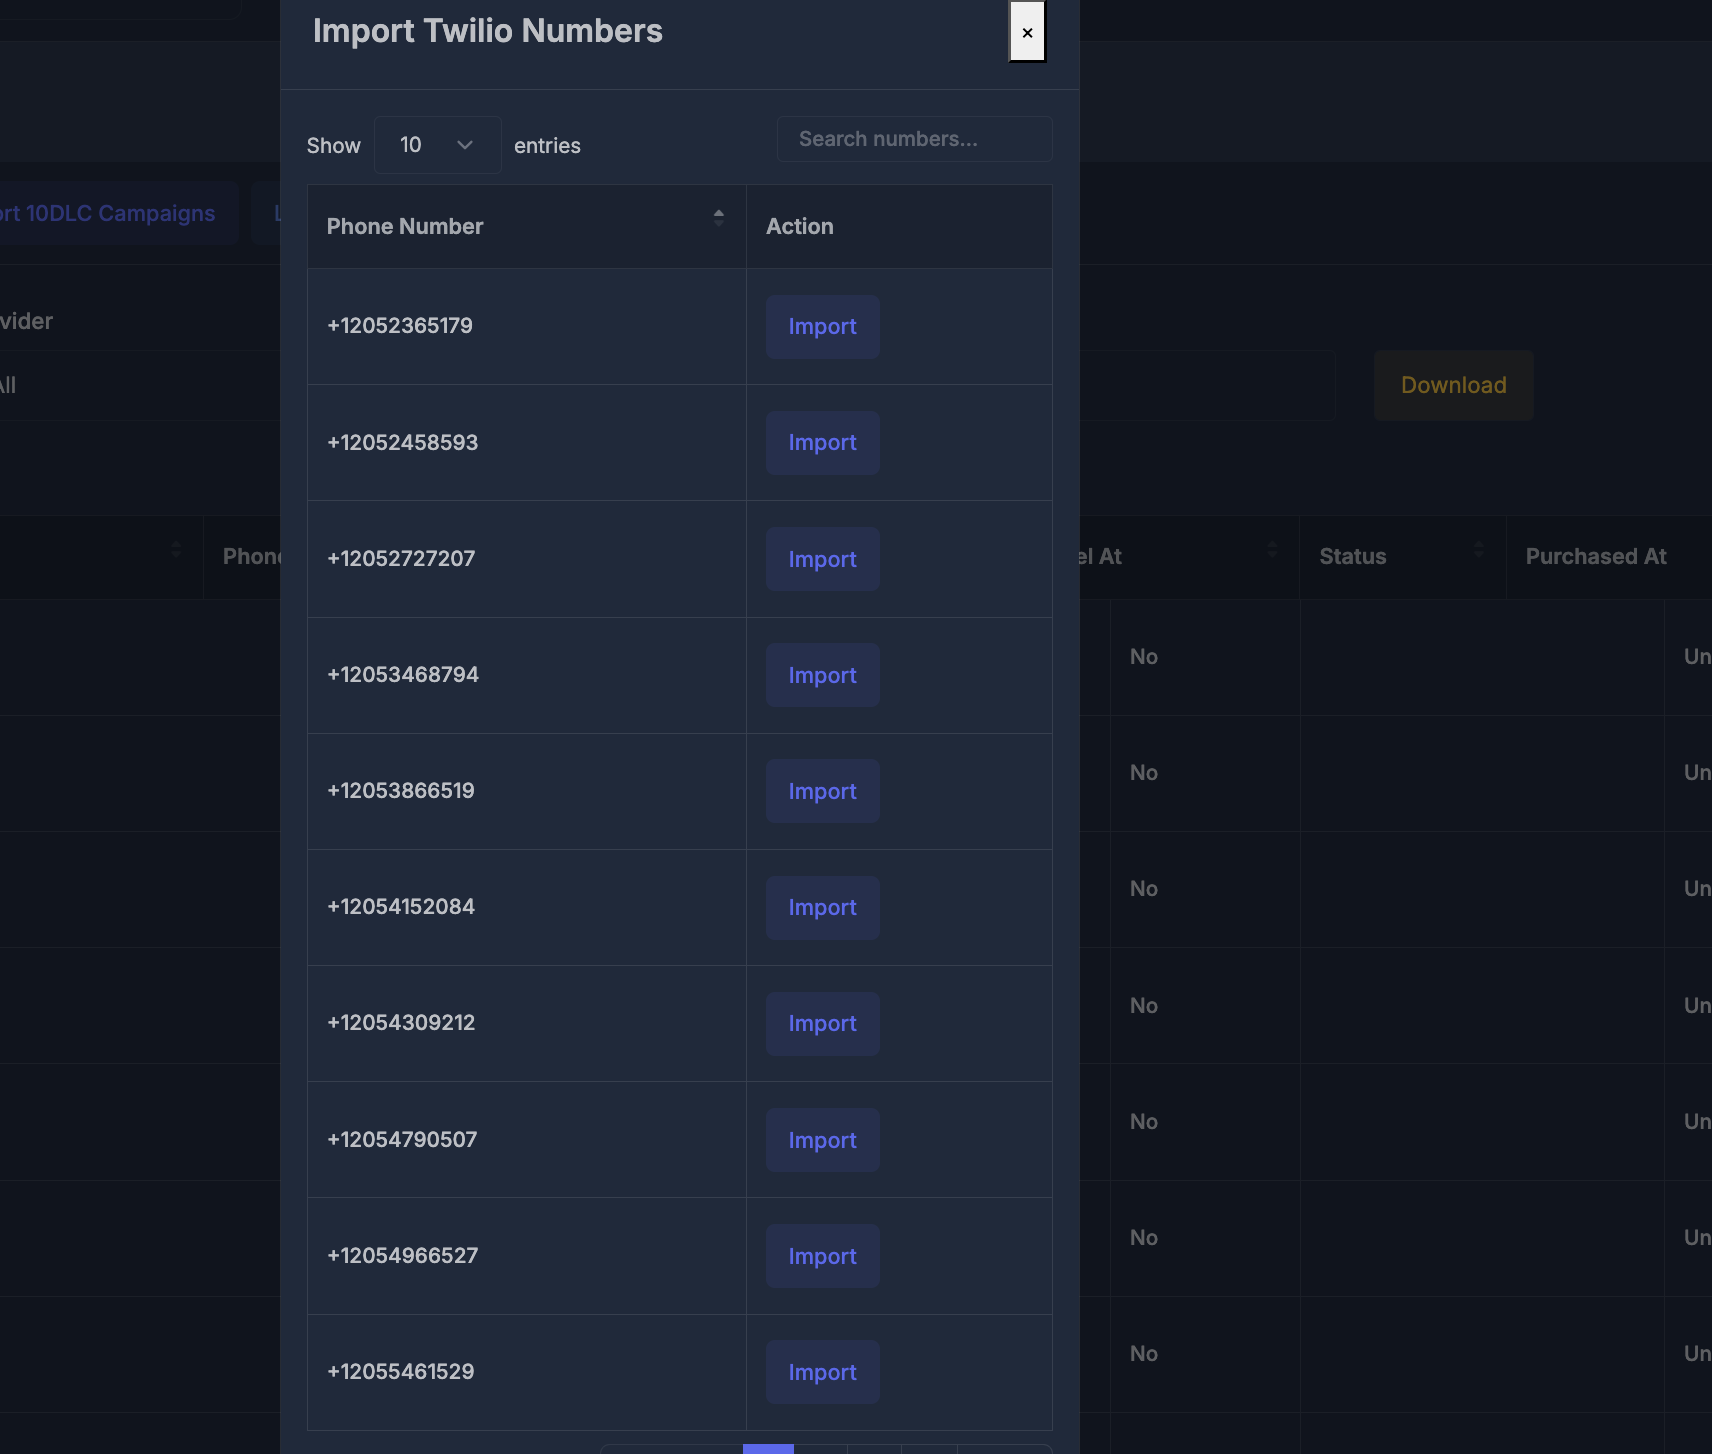Image resolution: width=1712 pixels, height=1454 pixels.
Task: Import number +12054966527
Action: [x=822, y=1256]
